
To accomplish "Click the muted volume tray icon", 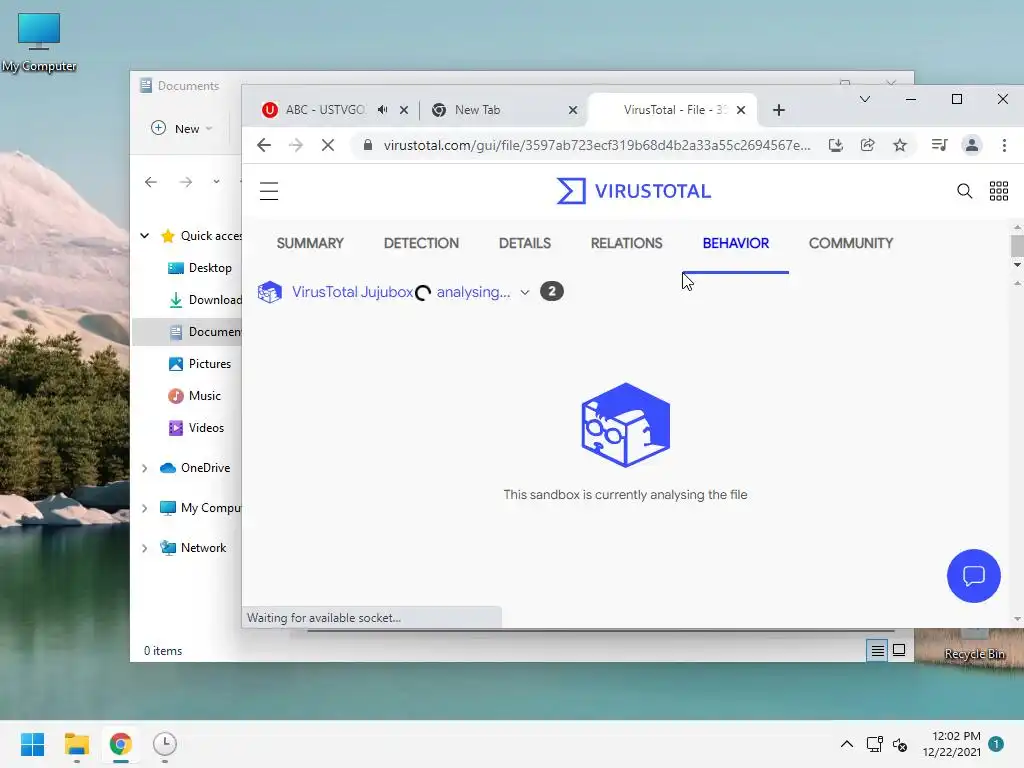I will pos(900,744).
